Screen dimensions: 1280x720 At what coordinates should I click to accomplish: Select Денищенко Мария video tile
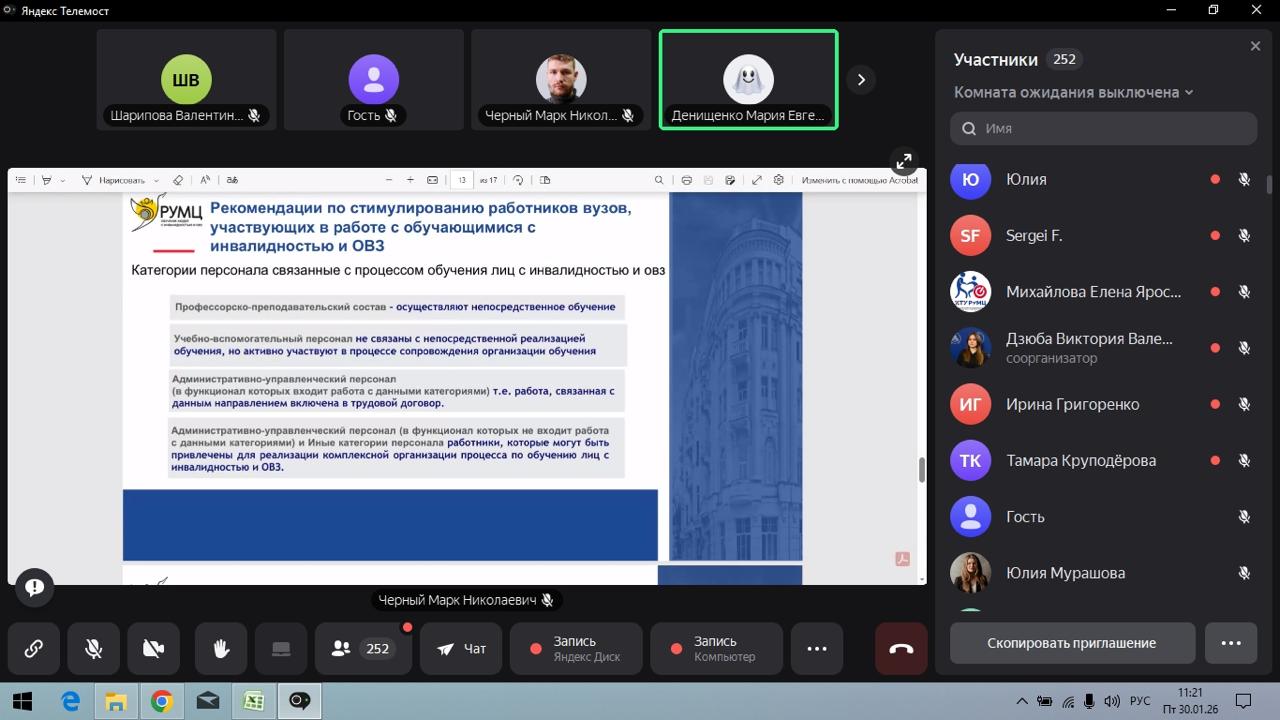[748, 80]
